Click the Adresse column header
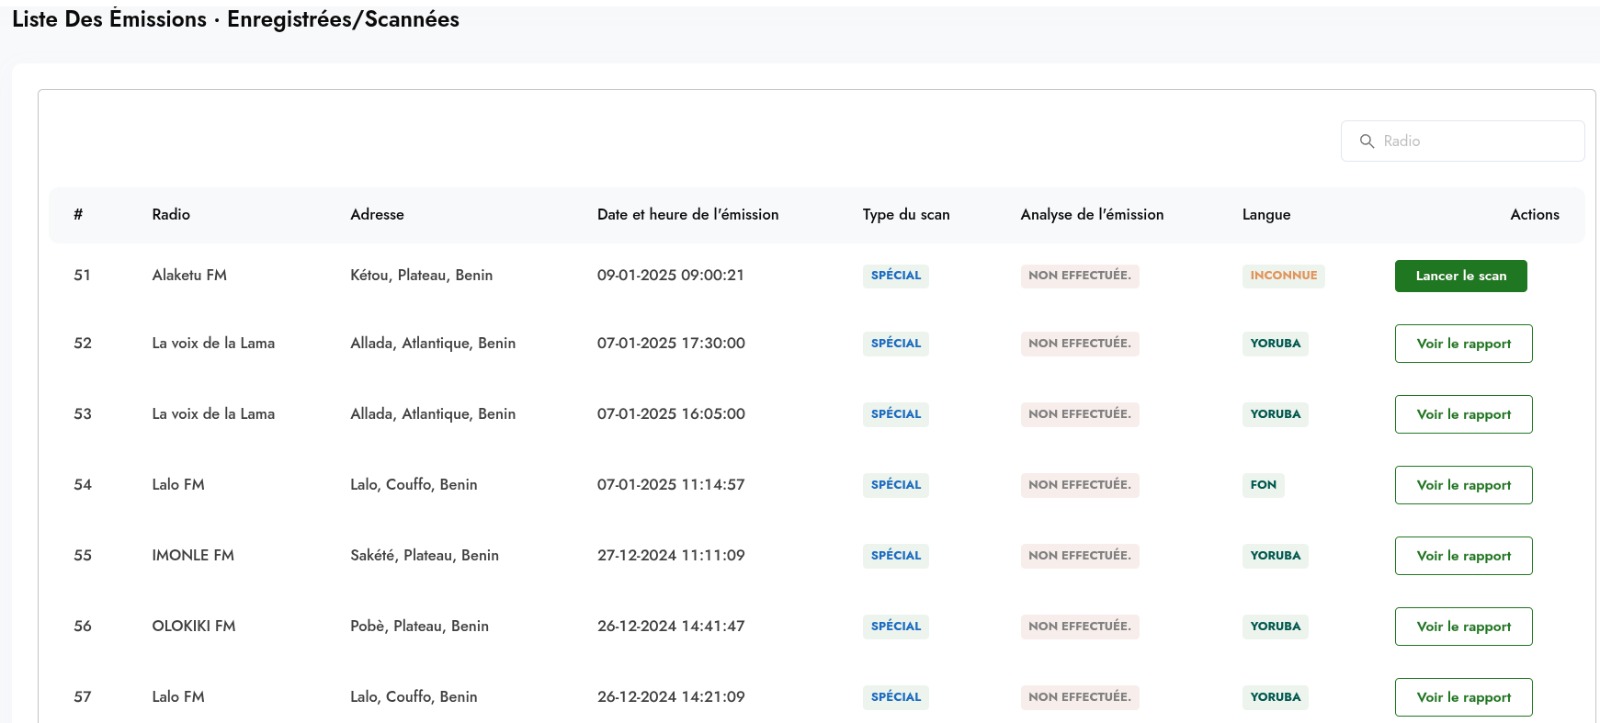 377,215
